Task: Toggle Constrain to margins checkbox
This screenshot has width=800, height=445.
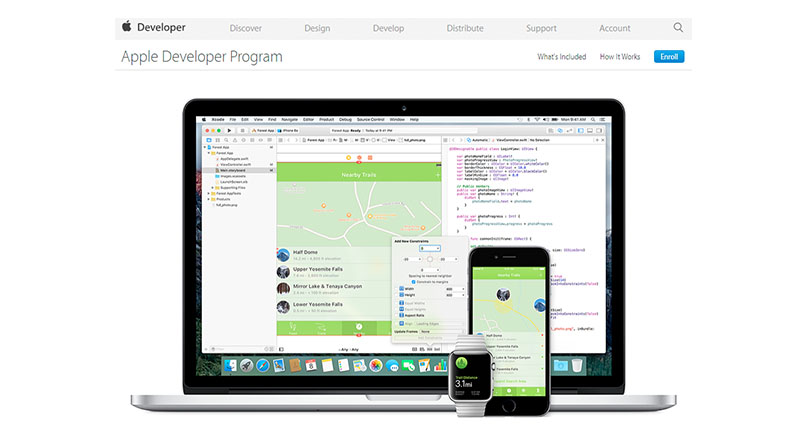Action: (x=413, y=282)
